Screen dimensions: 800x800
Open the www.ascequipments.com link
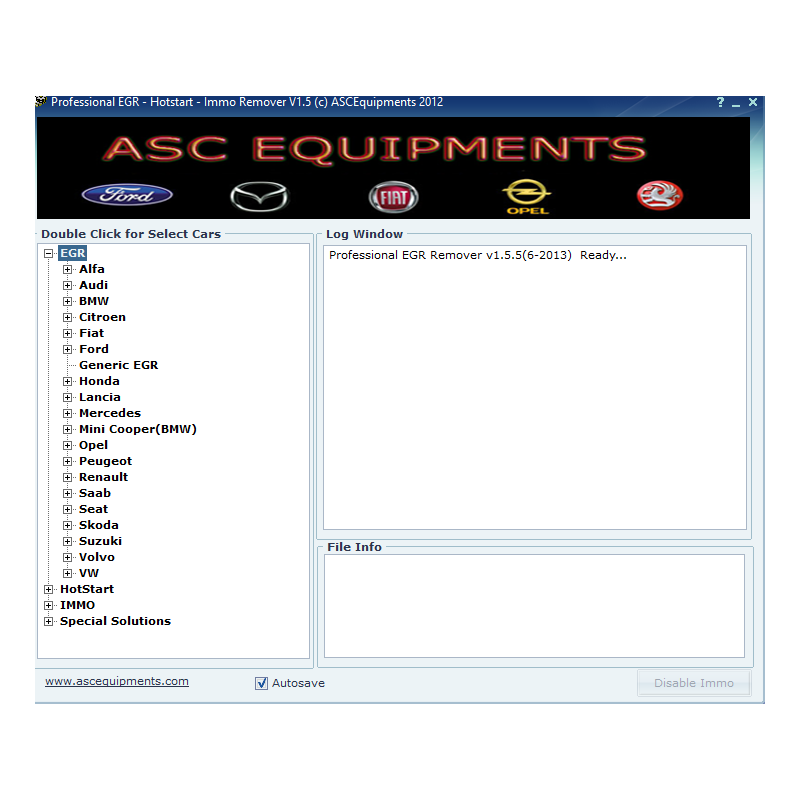117,682
